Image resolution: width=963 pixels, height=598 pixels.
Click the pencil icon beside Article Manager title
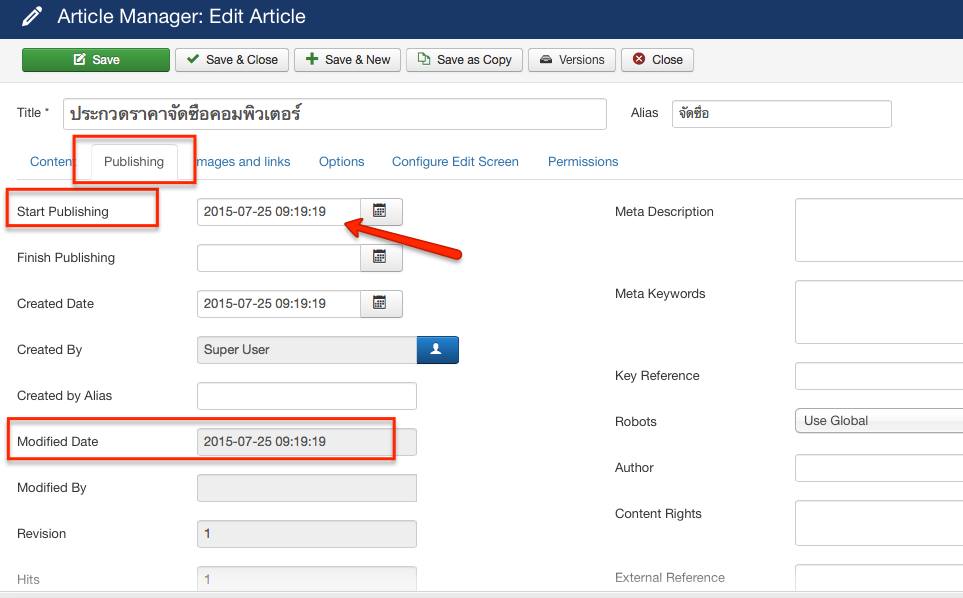pyautogui.click(x=32, y=17)
